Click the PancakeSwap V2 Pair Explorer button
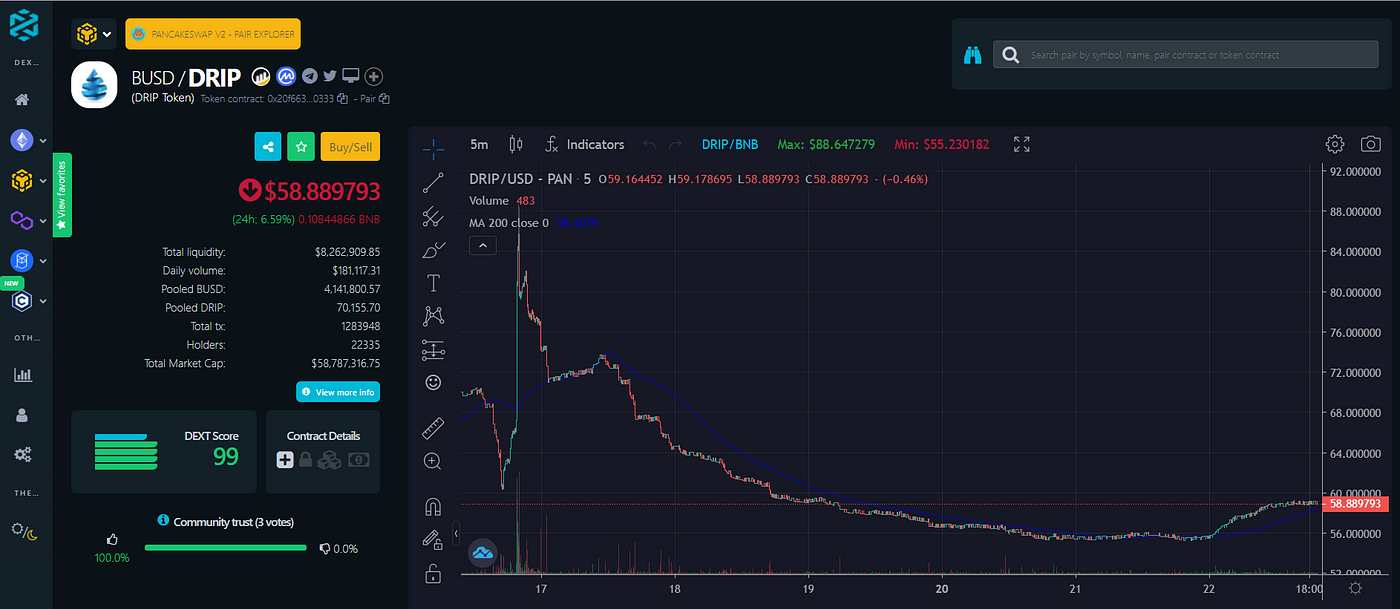The image size is (1400, 609). [x=213, y=34]
